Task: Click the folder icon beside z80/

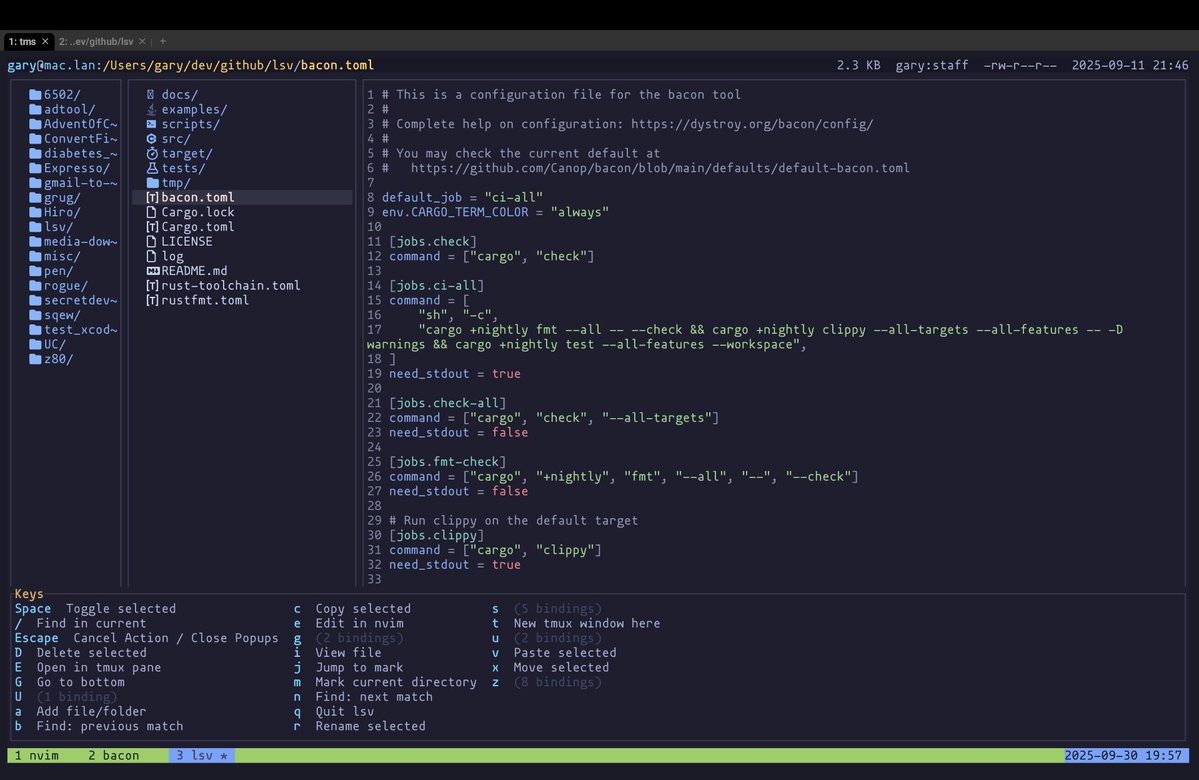Action: click(35, 359)
